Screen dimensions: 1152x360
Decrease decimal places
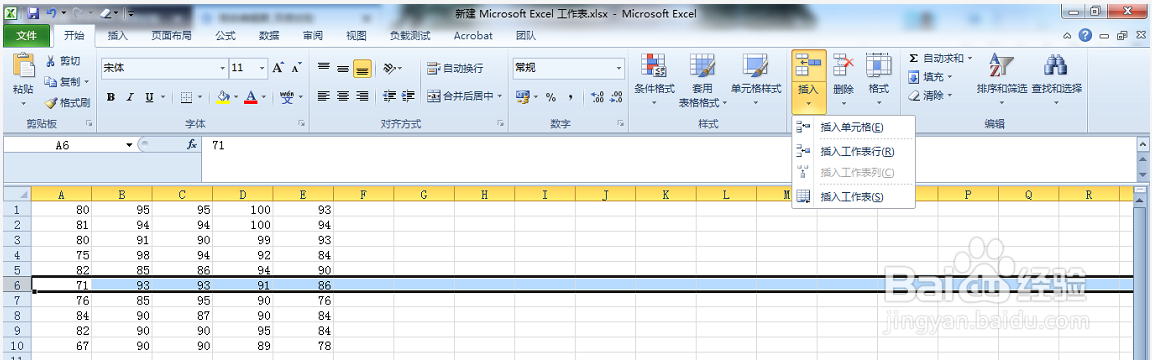[616, 97]
